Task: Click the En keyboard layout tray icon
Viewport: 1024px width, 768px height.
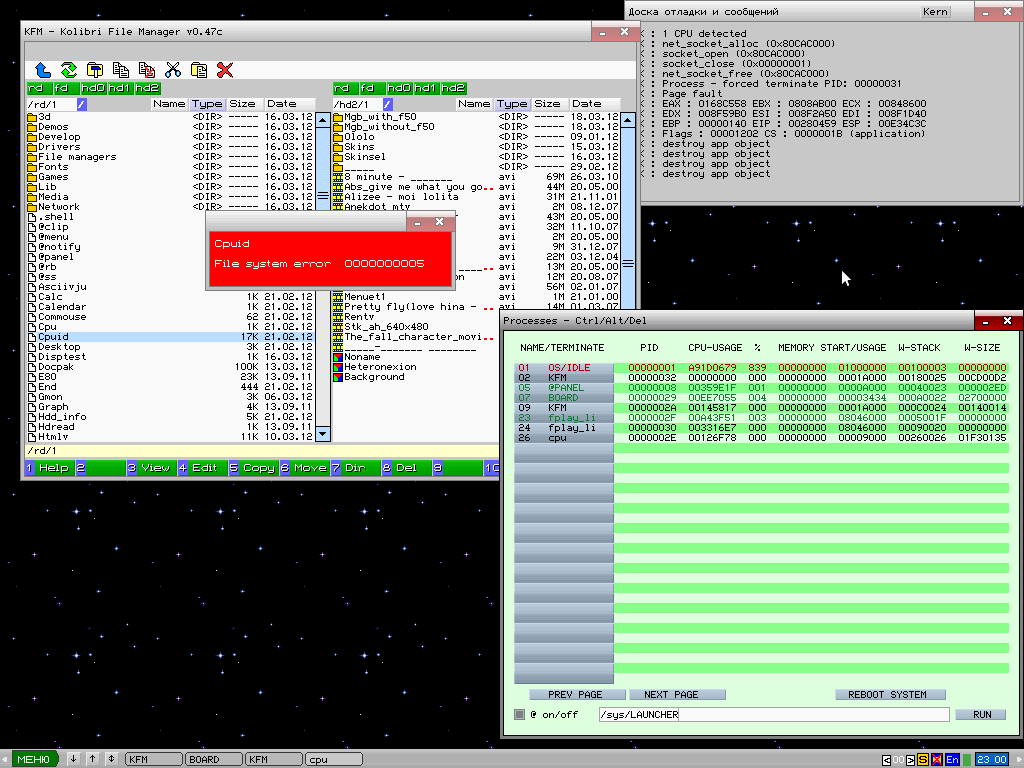Action: point(952,760)
